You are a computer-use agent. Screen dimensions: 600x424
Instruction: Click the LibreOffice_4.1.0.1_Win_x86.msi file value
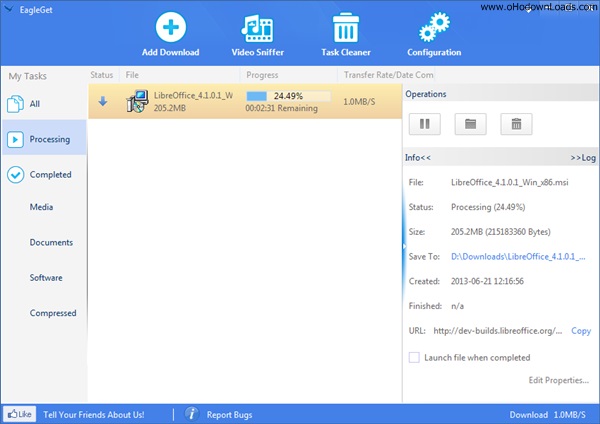point(509,183)
